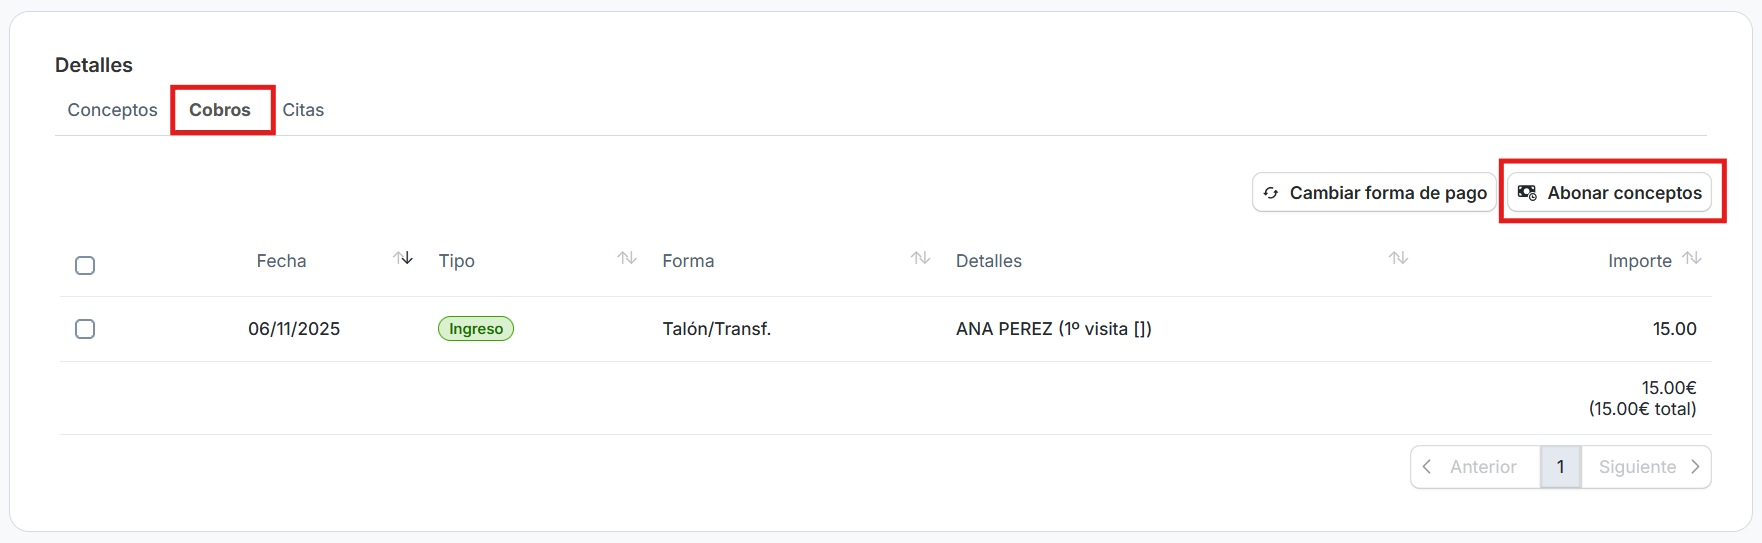Viewport: 1762px width, 543px height.
Task: Go to the Citas tab
Action: [303, 110]
